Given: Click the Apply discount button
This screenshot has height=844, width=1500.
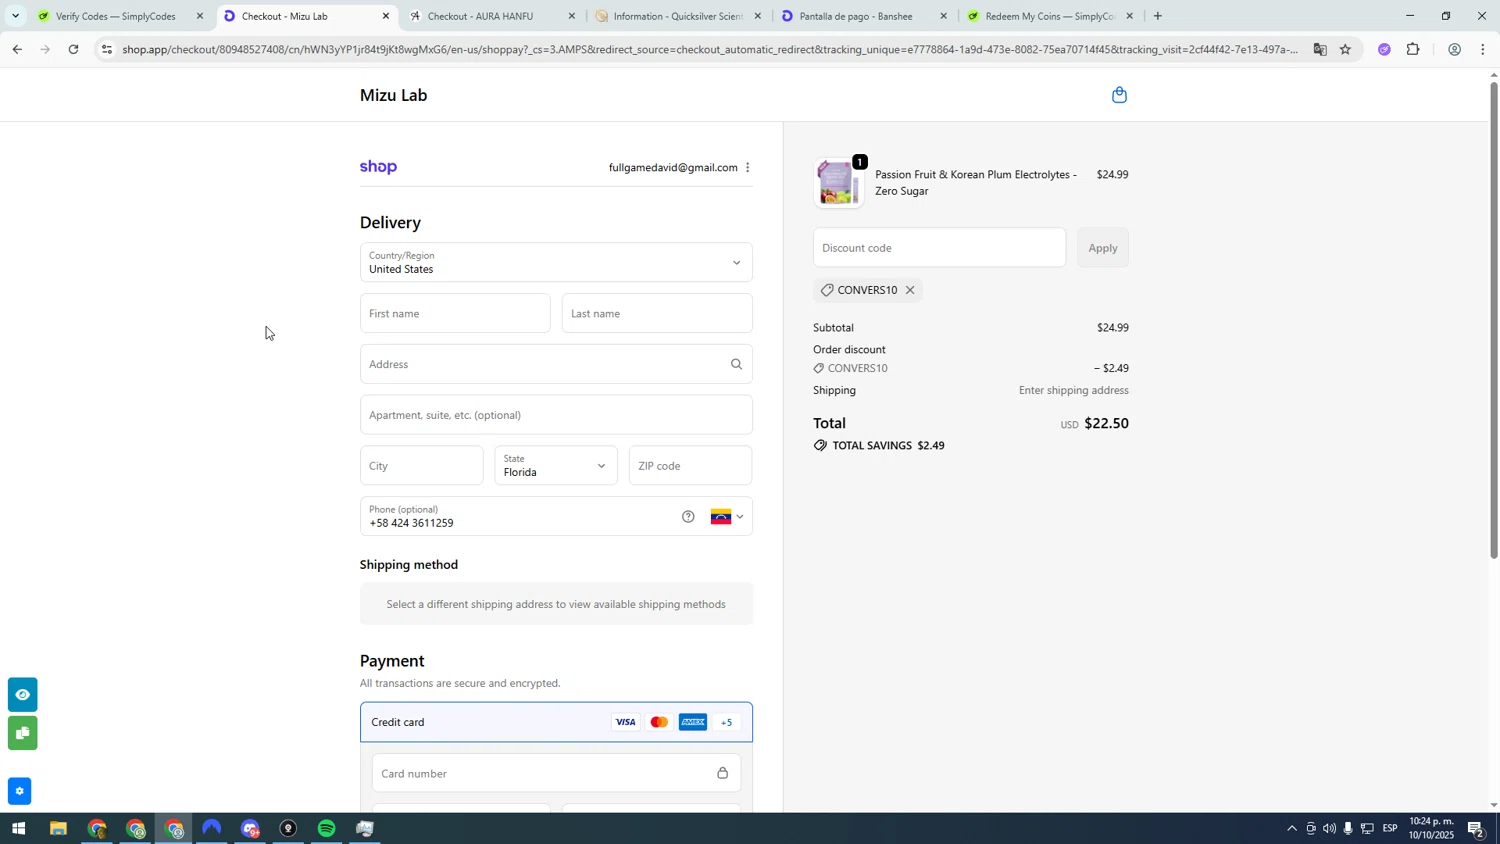Looking at the screenshot, I should click(x=1102, y=248).
